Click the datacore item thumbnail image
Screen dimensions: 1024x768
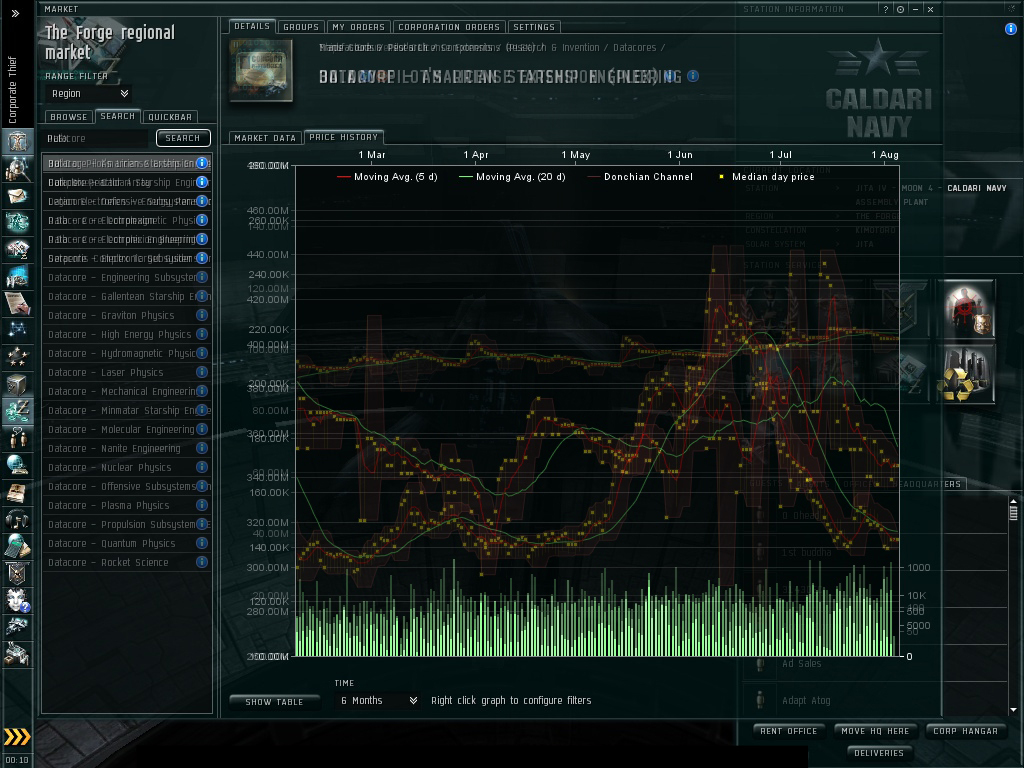261,71
